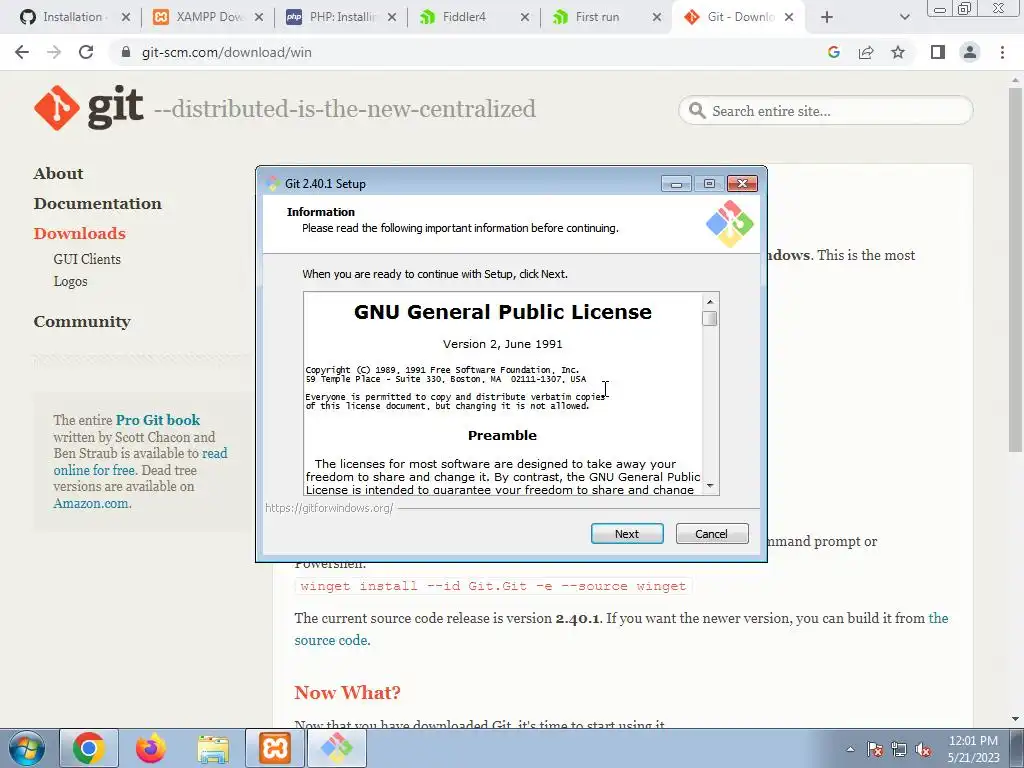The image size is (1024, 768).
Task: Open the Windows Start menu
Action: point(27,748)
